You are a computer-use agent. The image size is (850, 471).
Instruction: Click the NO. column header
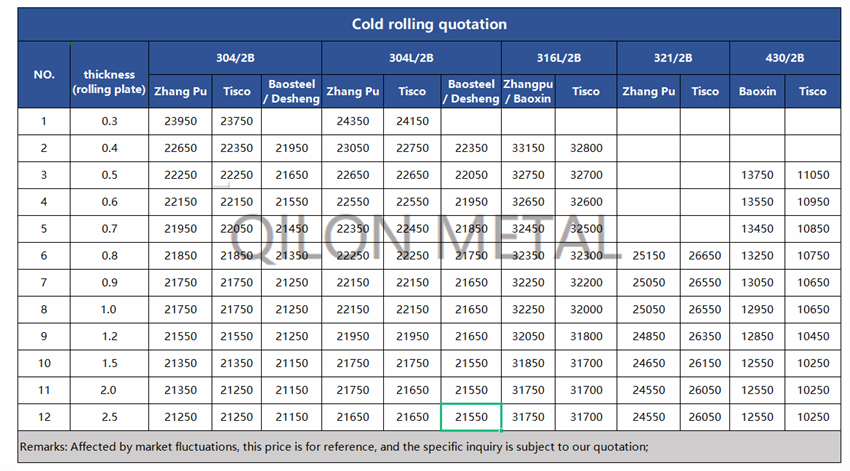click(x=44, y=74)
